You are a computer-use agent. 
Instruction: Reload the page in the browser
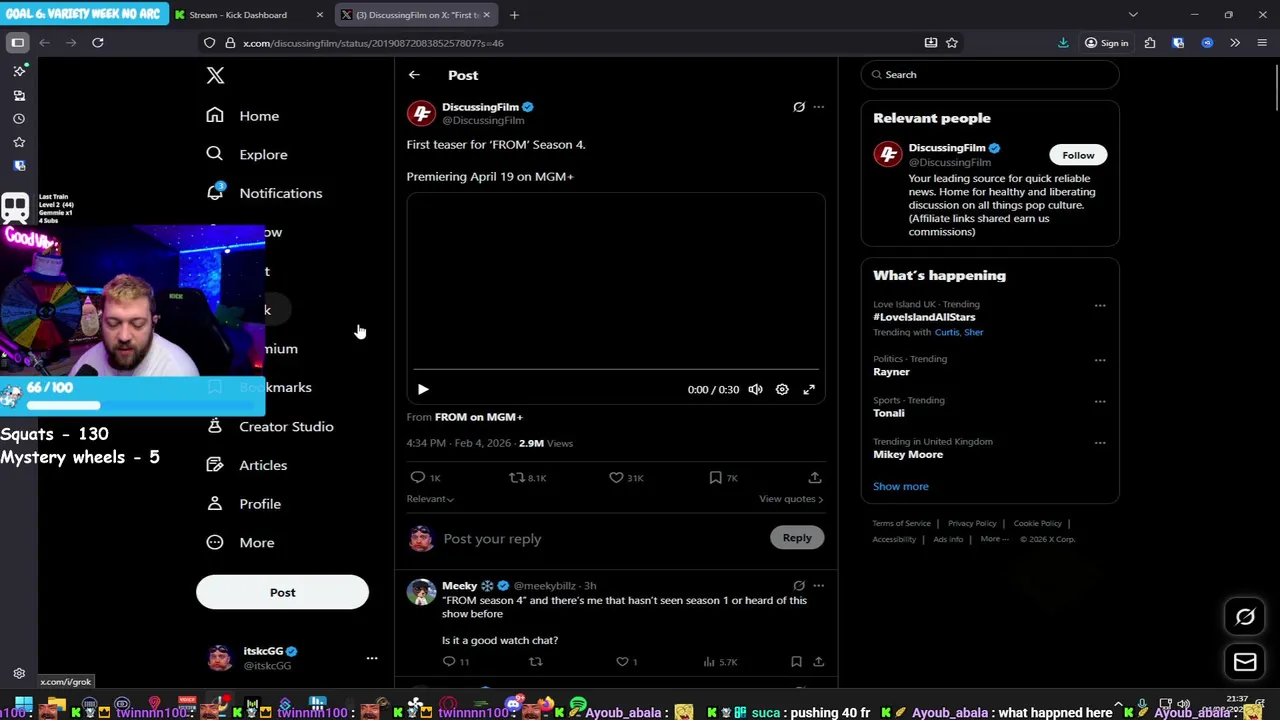(98, 43)
